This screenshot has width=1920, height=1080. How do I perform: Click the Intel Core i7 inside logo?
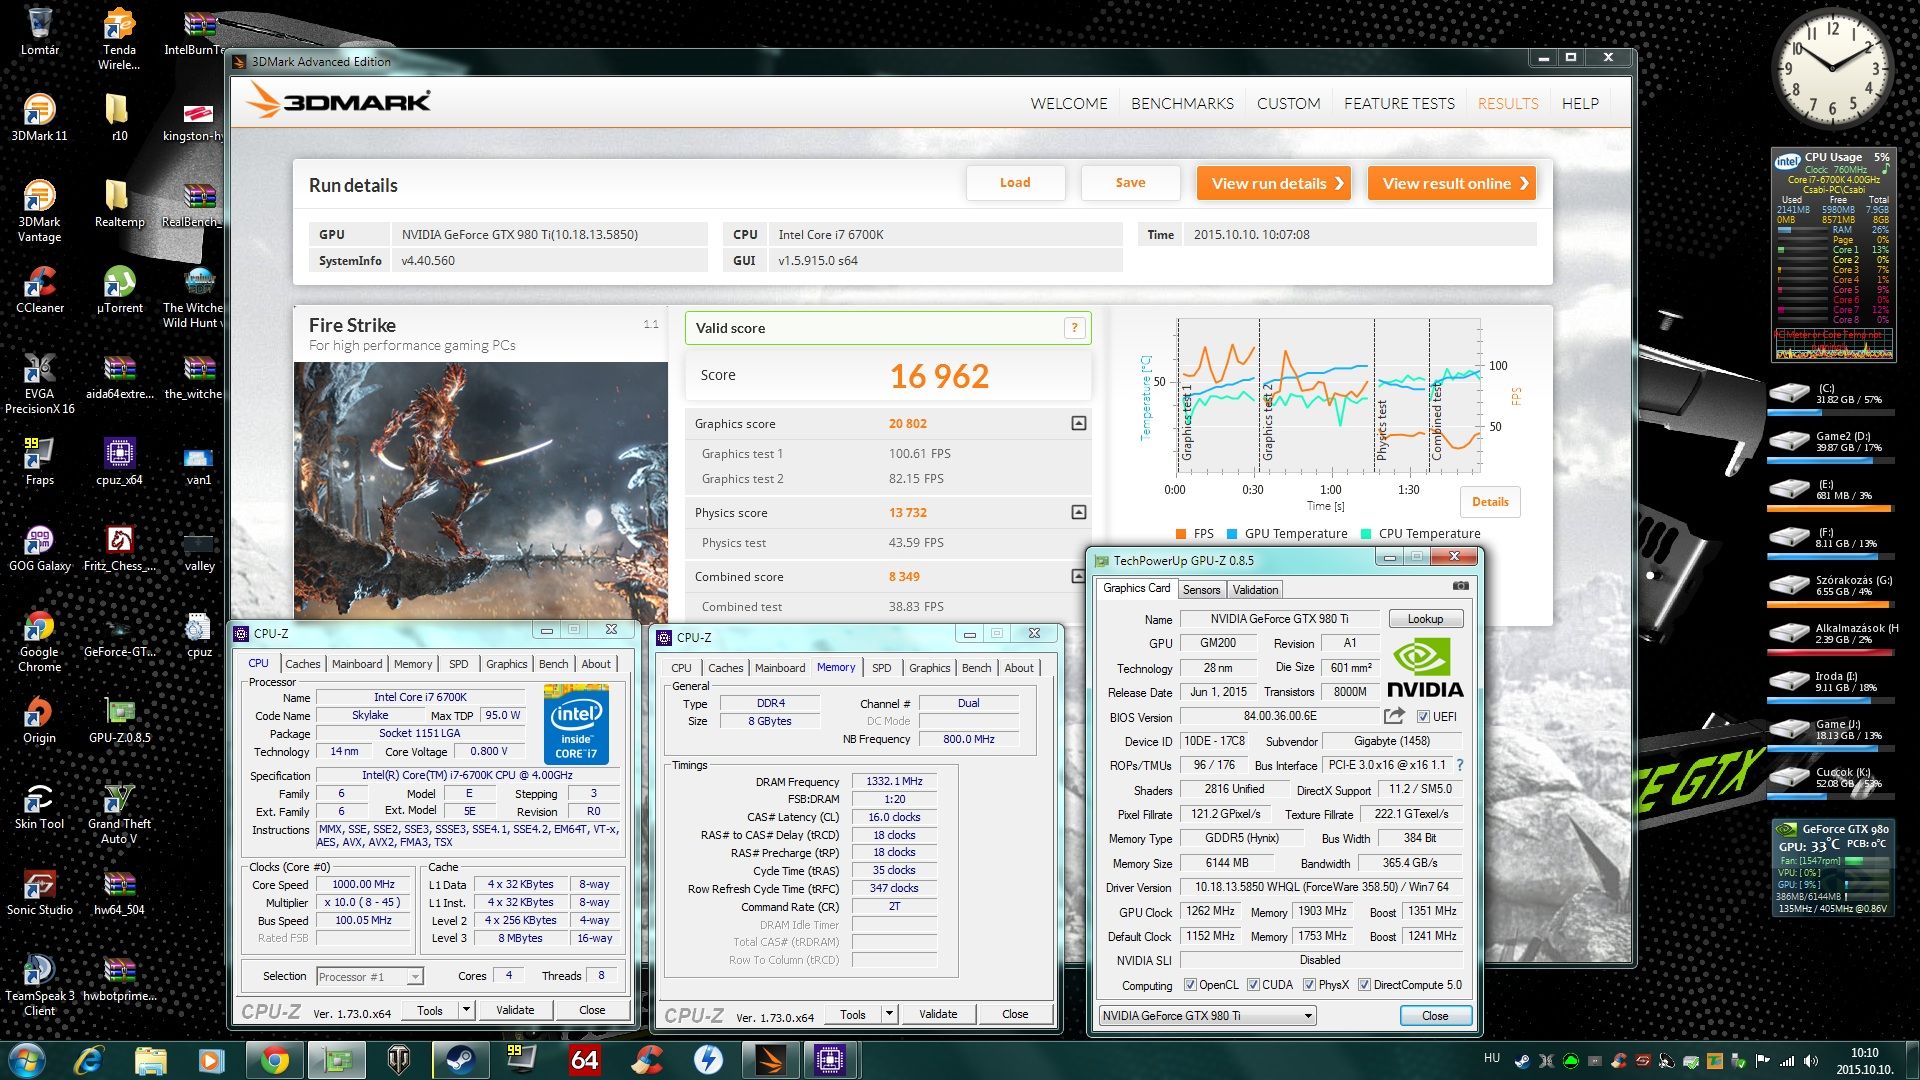pyautogui.click(x=576, y=724)
